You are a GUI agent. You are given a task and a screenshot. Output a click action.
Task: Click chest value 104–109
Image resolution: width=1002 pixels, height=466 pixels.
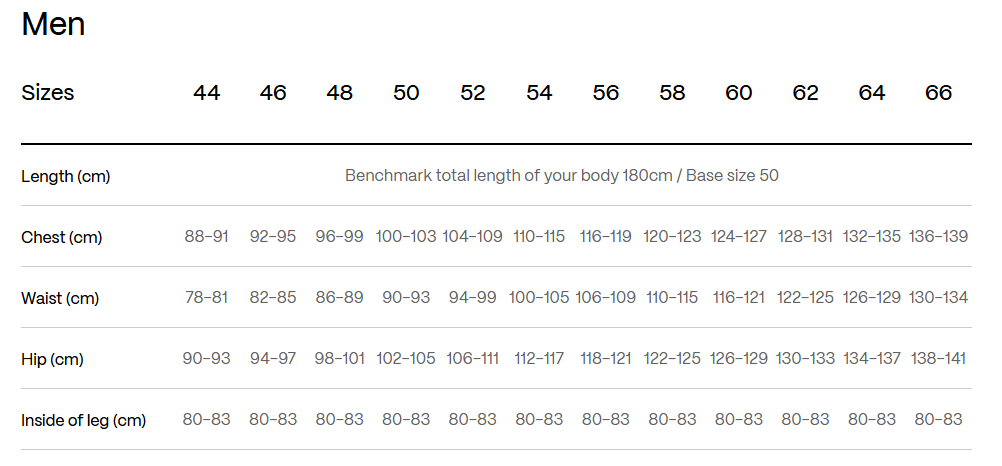pyautogui.click(x=472, y=237)
